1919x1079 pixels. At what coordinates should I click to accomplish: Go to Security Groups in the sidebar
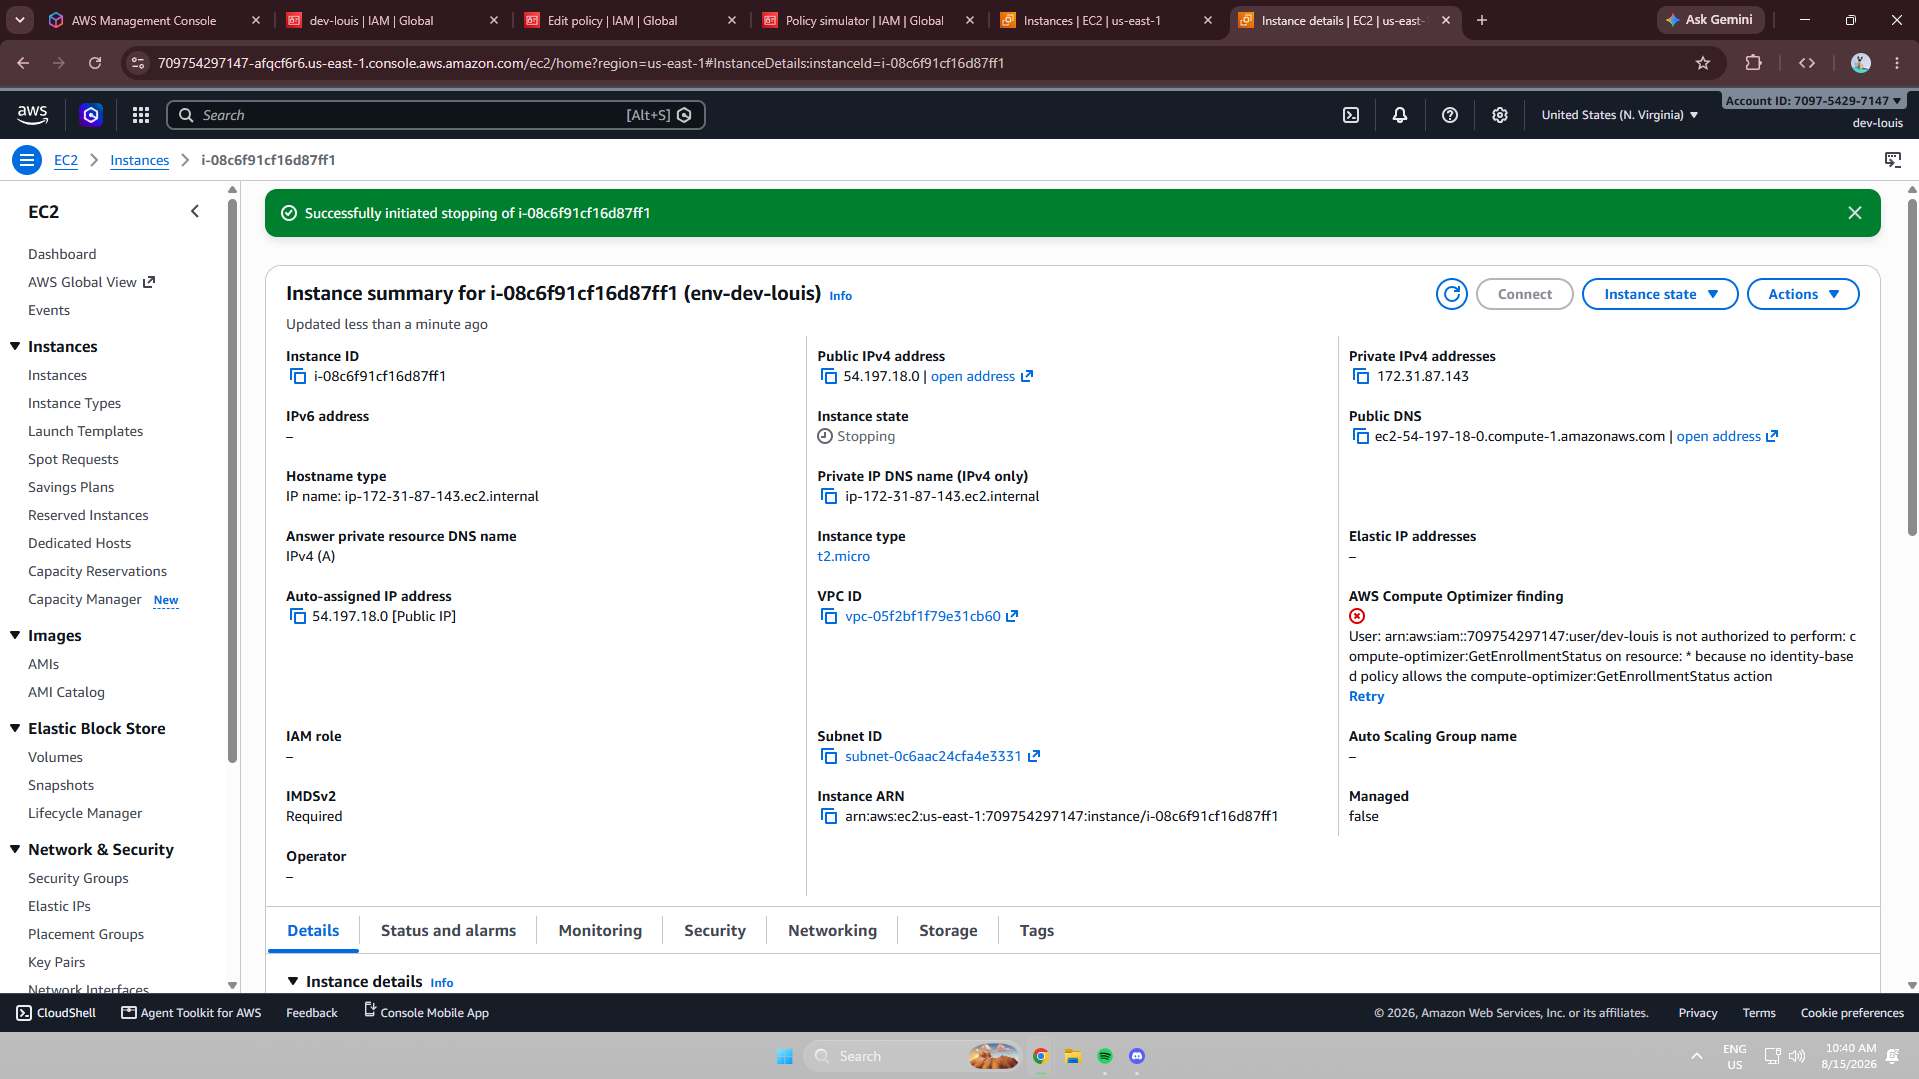(x=78, y=879)
